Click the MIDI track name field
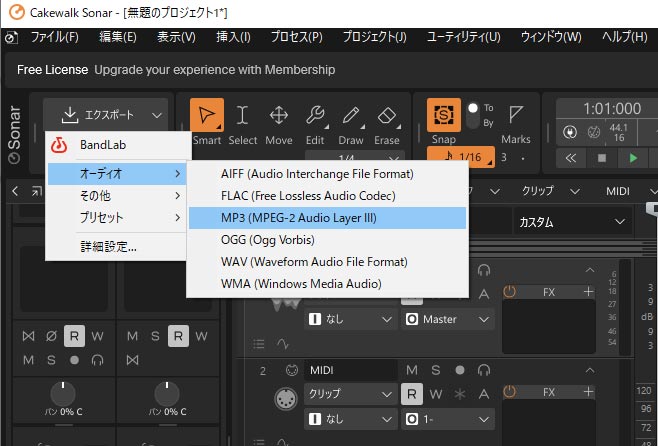 (x=350, y=370)
